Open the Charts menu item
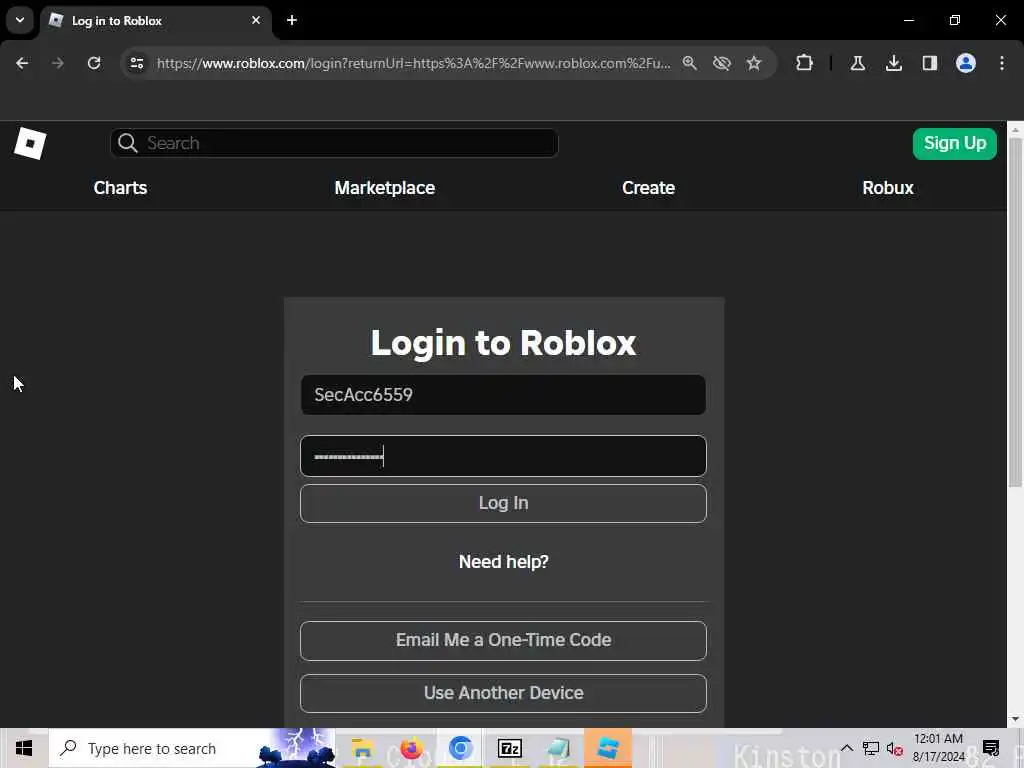 pos(120,188)
